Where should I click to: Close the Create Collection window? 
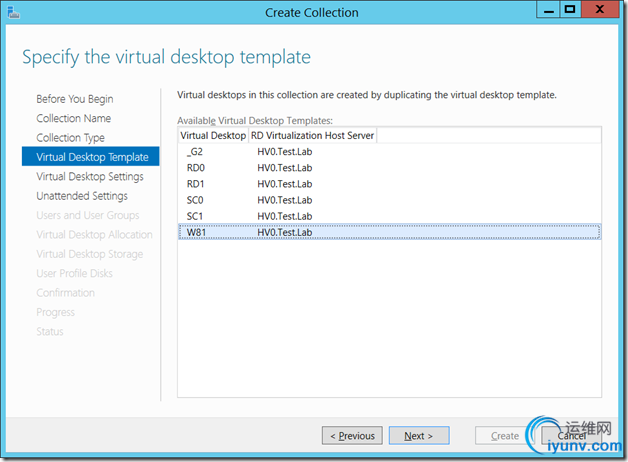coord(600,10)
